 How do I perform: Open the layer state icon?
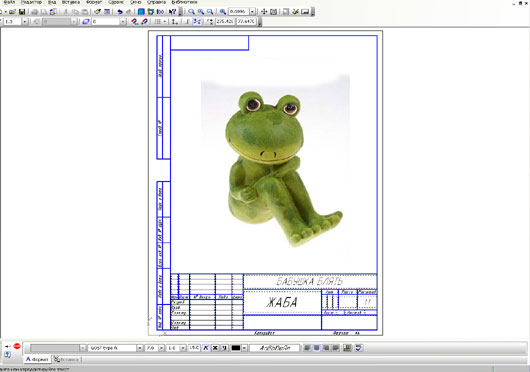click(x=86, y=21)
